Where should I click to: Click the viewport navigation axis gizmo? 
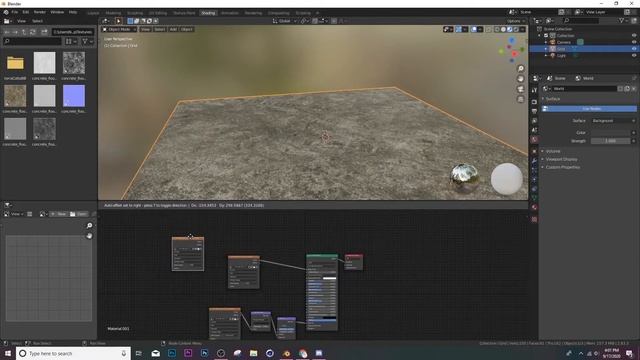pyautogui.click(x=510, y=49)
